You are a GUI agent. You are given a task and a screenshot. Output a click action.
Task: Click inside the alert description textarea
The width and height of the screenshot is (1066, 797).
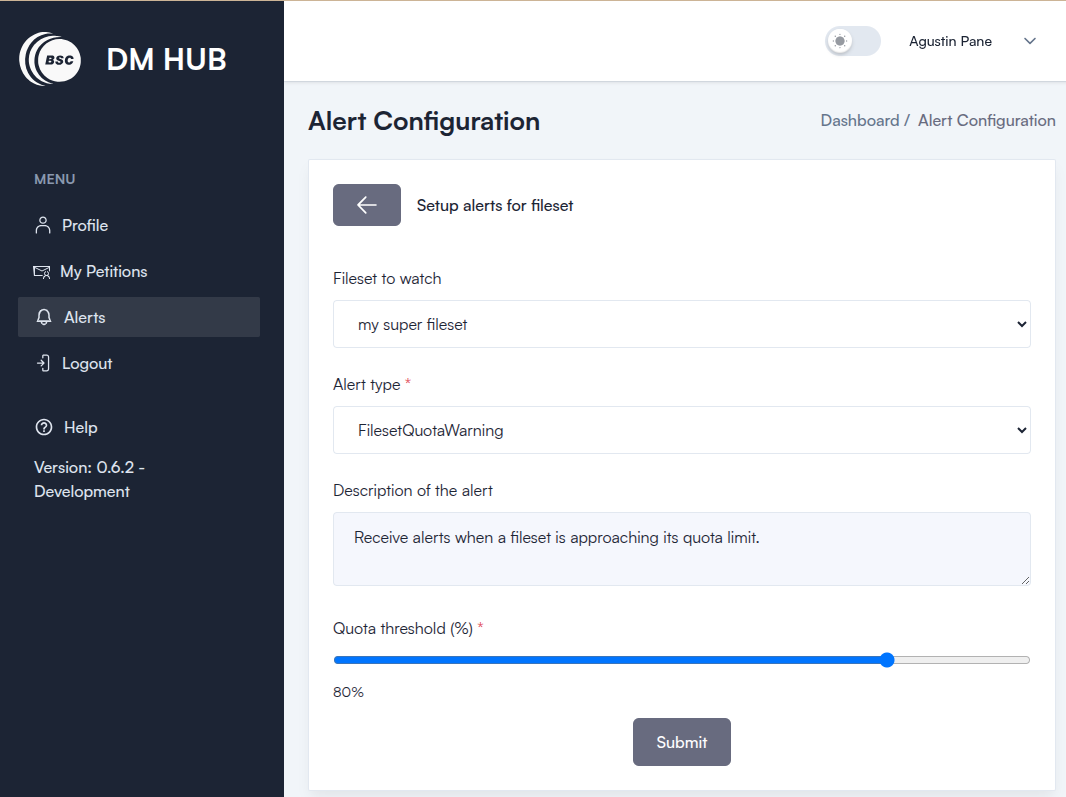tap(681, 549)
